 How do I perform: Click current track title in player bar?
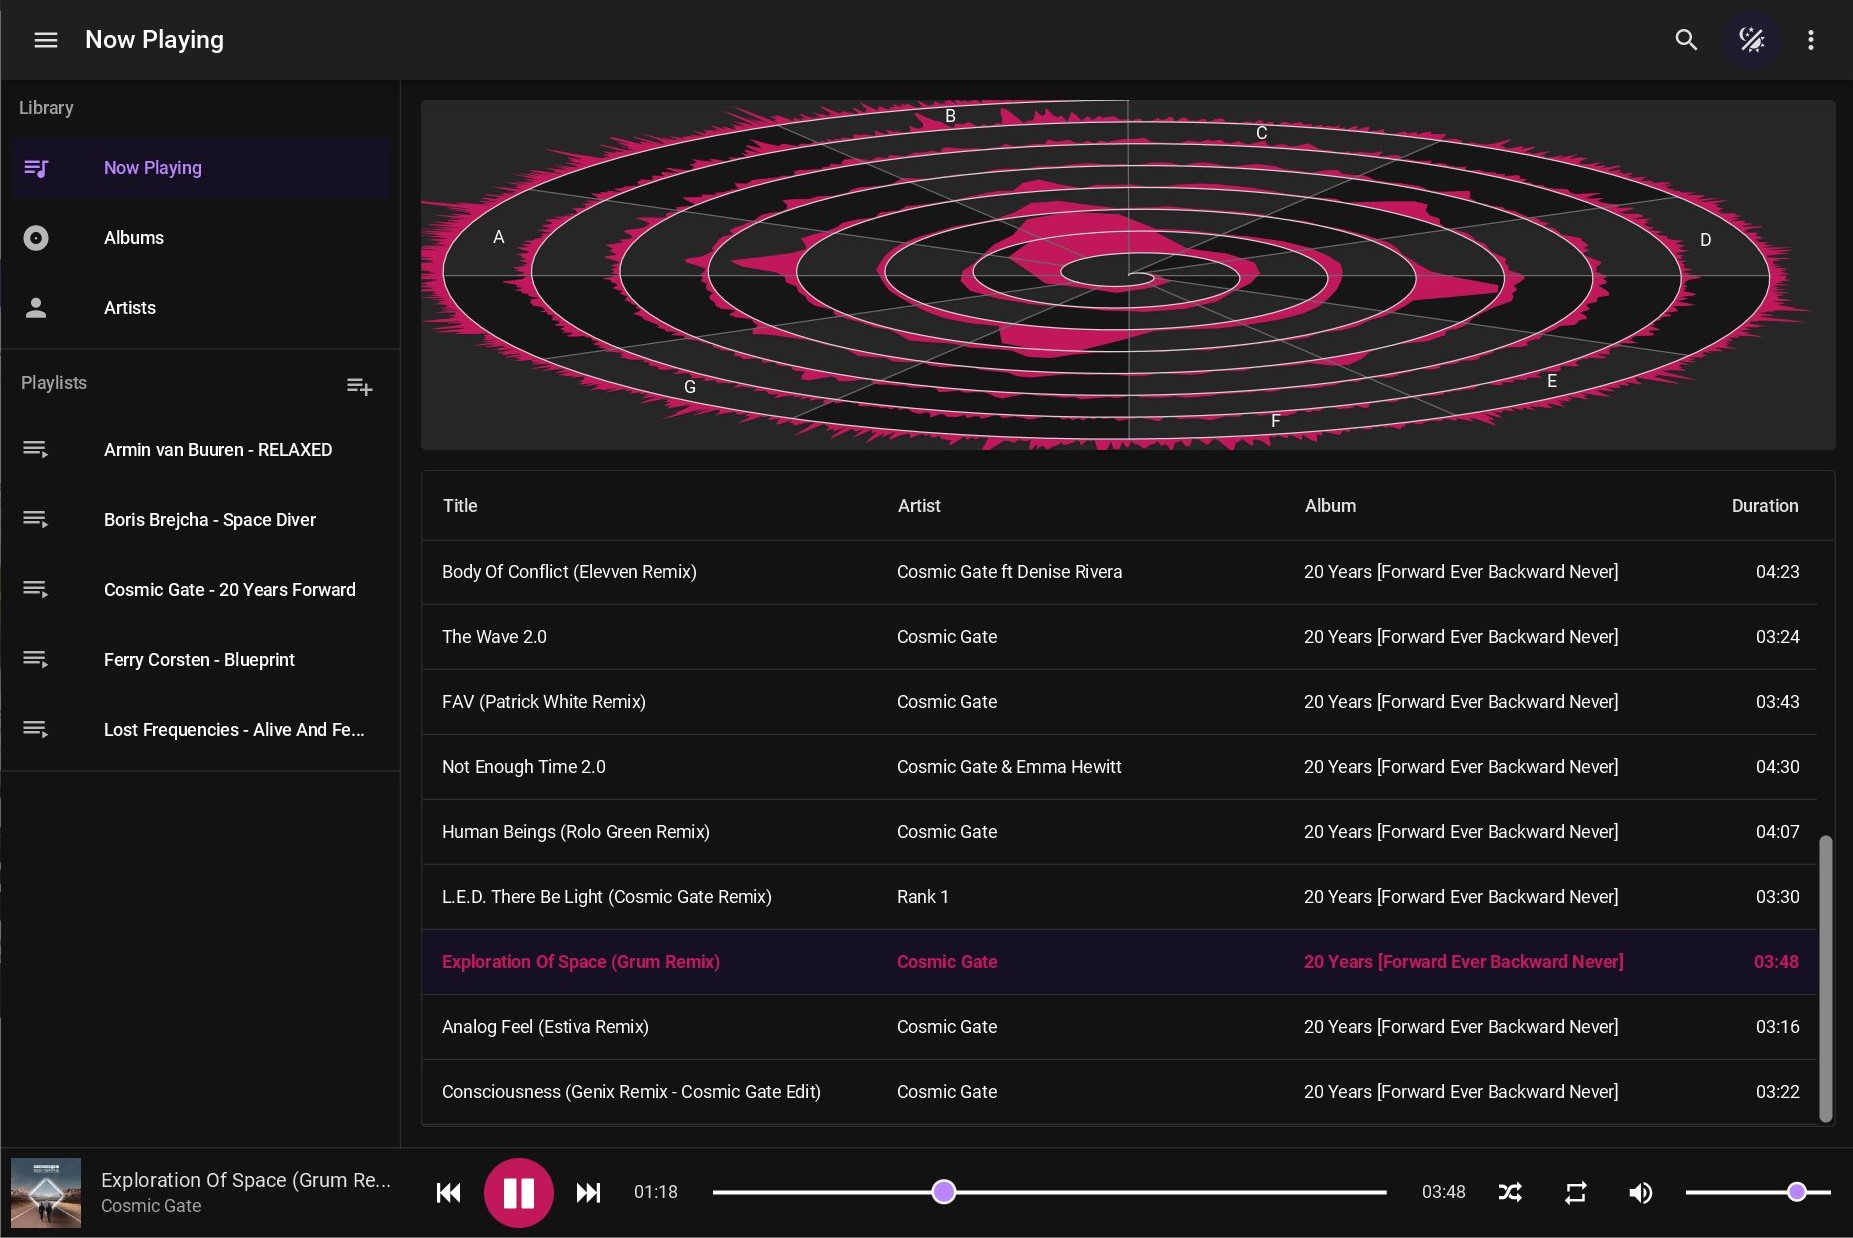[x=246, y=1180]
